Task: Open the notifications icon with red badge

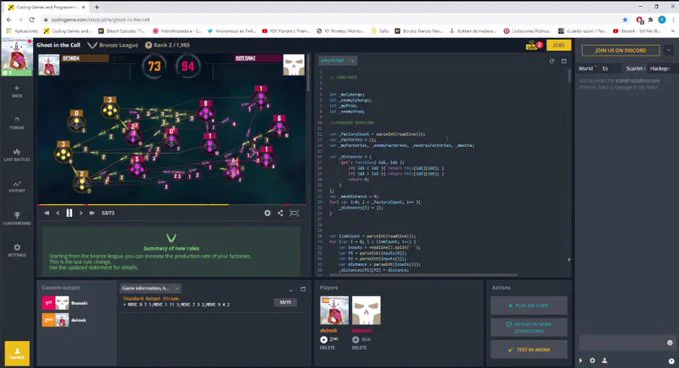Action: pos(534,45)
